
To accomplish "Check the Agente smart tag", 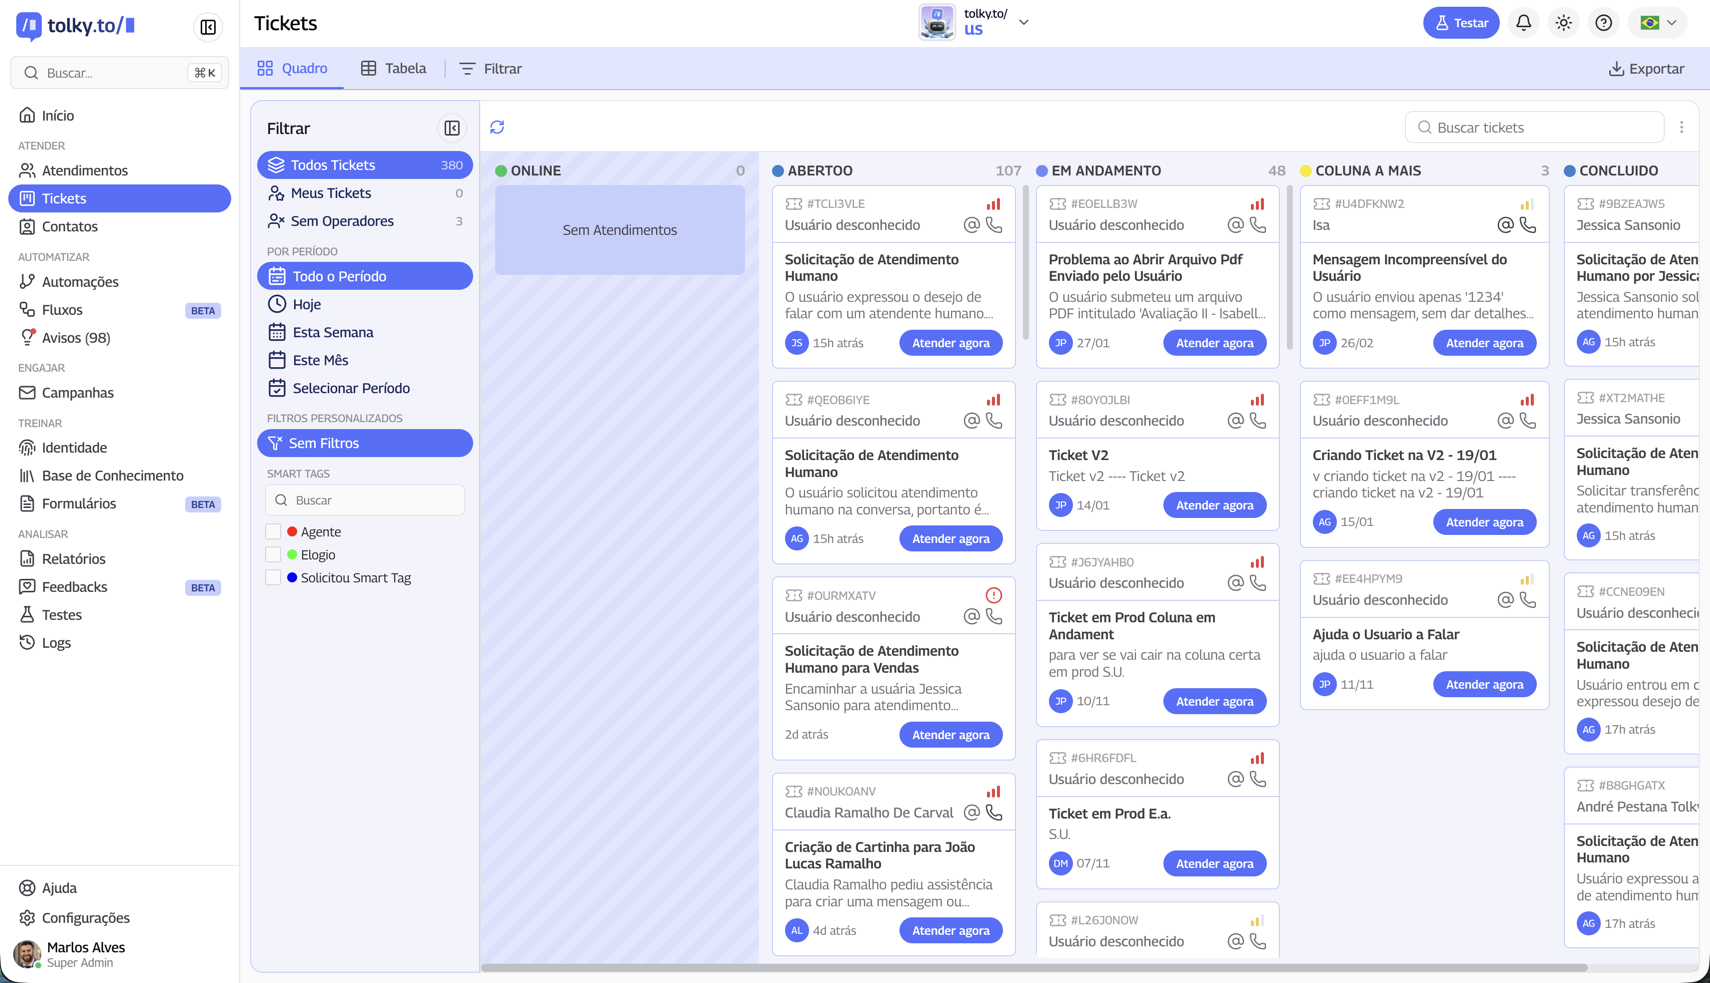I will pos(273,532).
